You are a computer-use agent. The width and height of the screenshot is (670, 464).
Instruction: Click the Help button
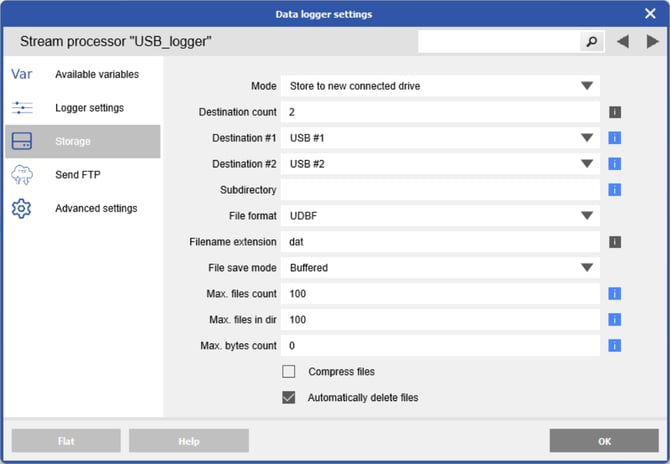(x=188, y=441)
